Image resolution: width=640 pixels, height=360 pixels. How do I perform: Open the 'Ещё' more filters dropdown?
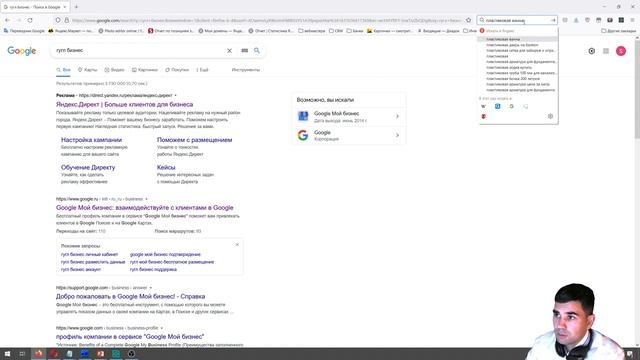click(202, 70)
